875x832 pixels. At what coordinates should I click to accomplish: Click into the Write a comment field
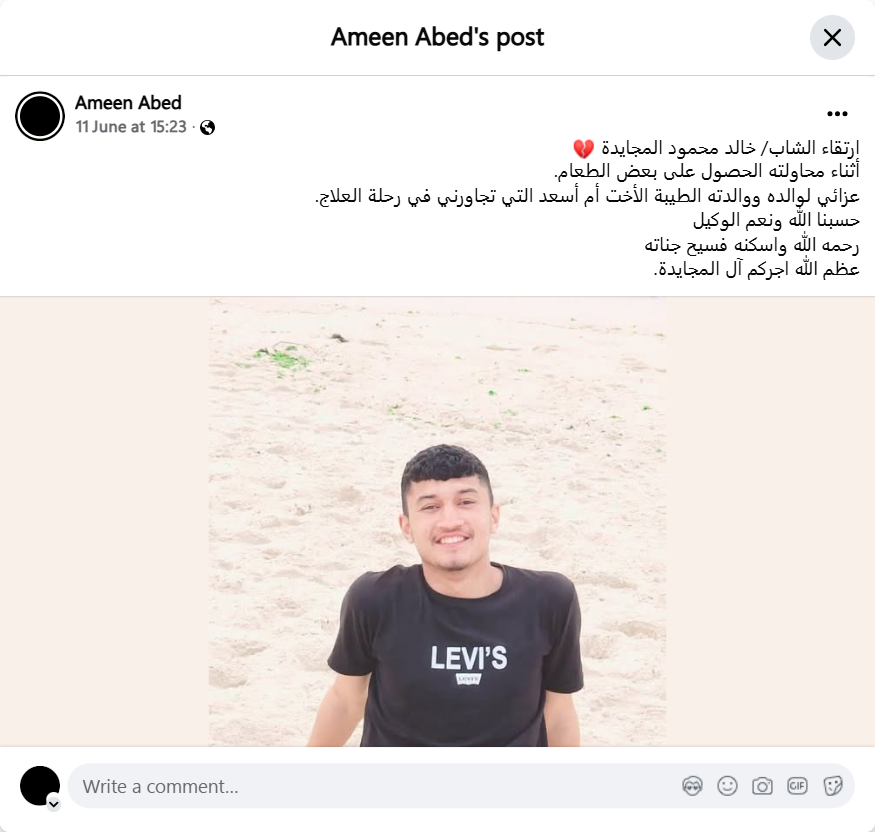(x=379, y=786)
